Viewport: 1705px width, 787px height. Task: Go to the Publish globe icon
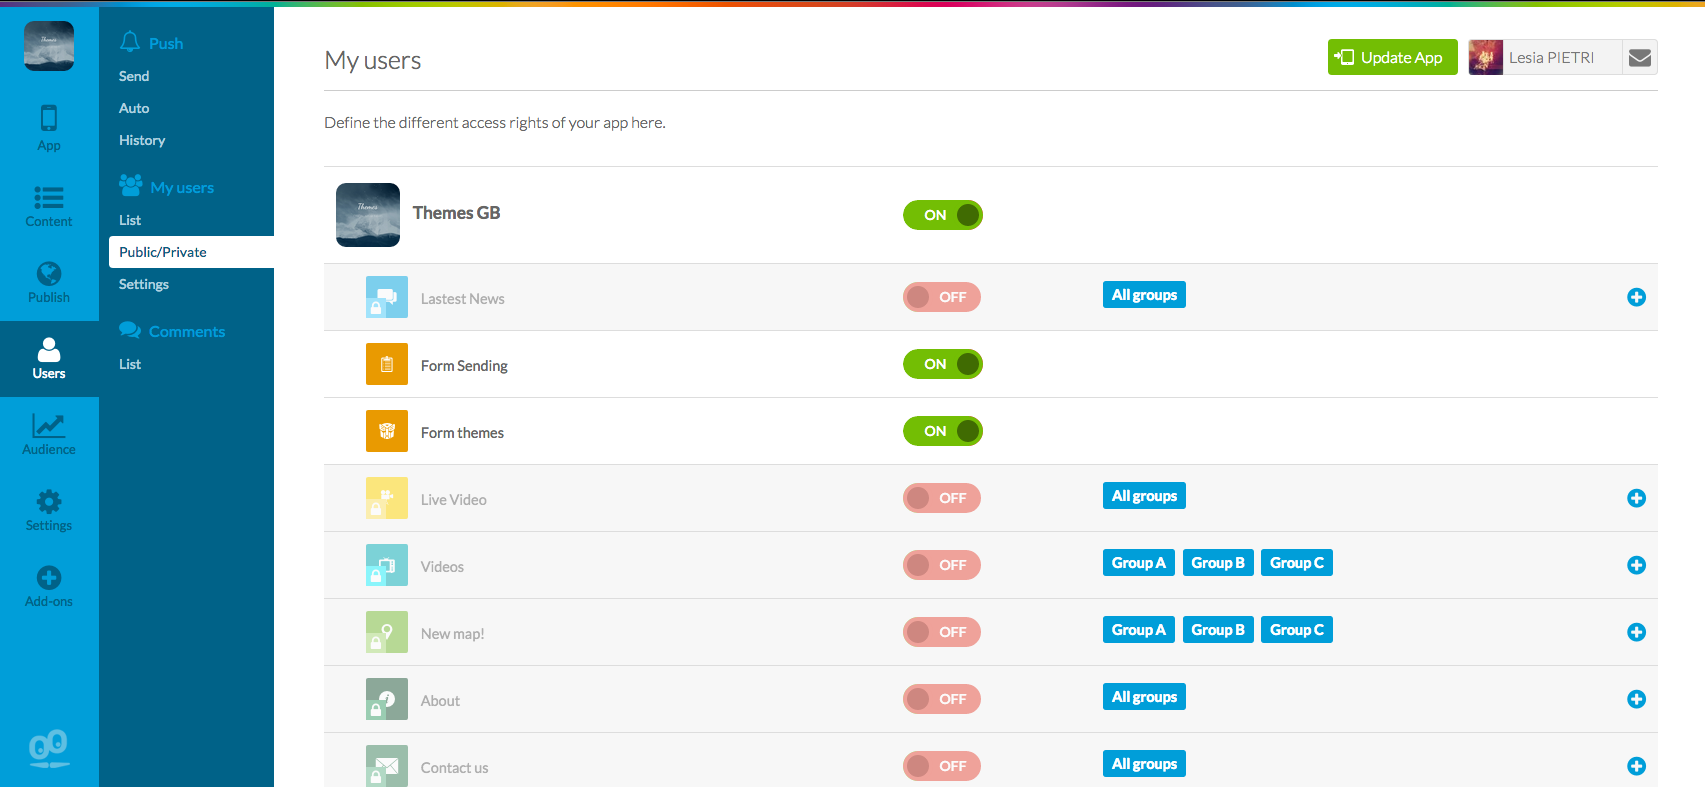[49, 282]
